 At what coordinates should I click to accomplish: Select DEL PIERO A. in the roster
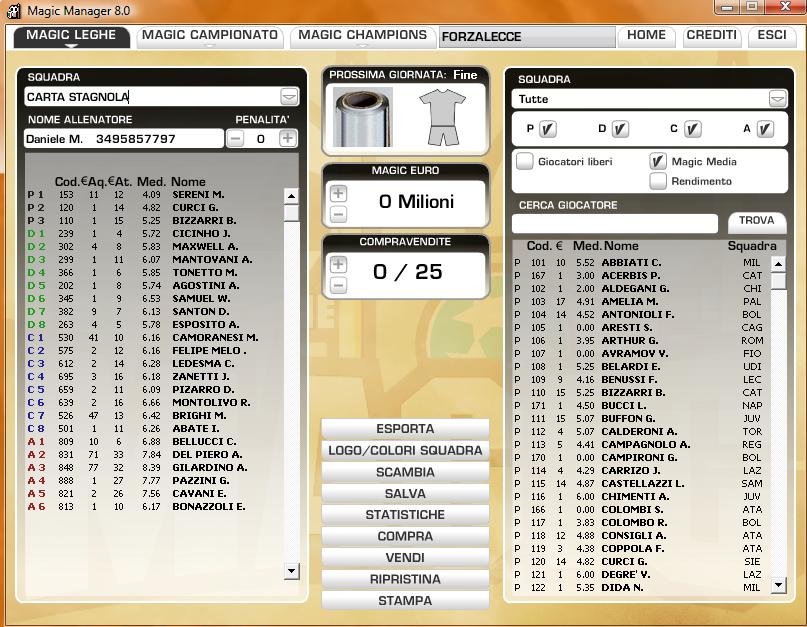point(152,455)
